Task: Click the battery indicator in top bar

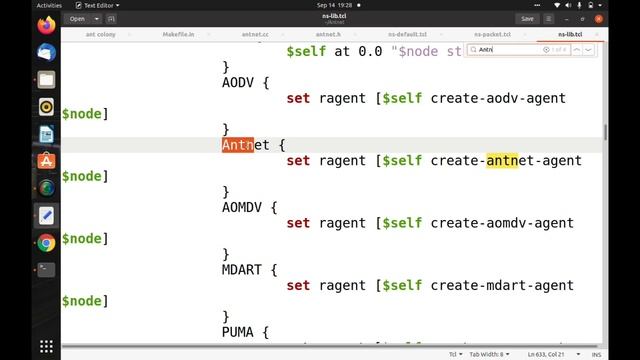Action: 590,5
